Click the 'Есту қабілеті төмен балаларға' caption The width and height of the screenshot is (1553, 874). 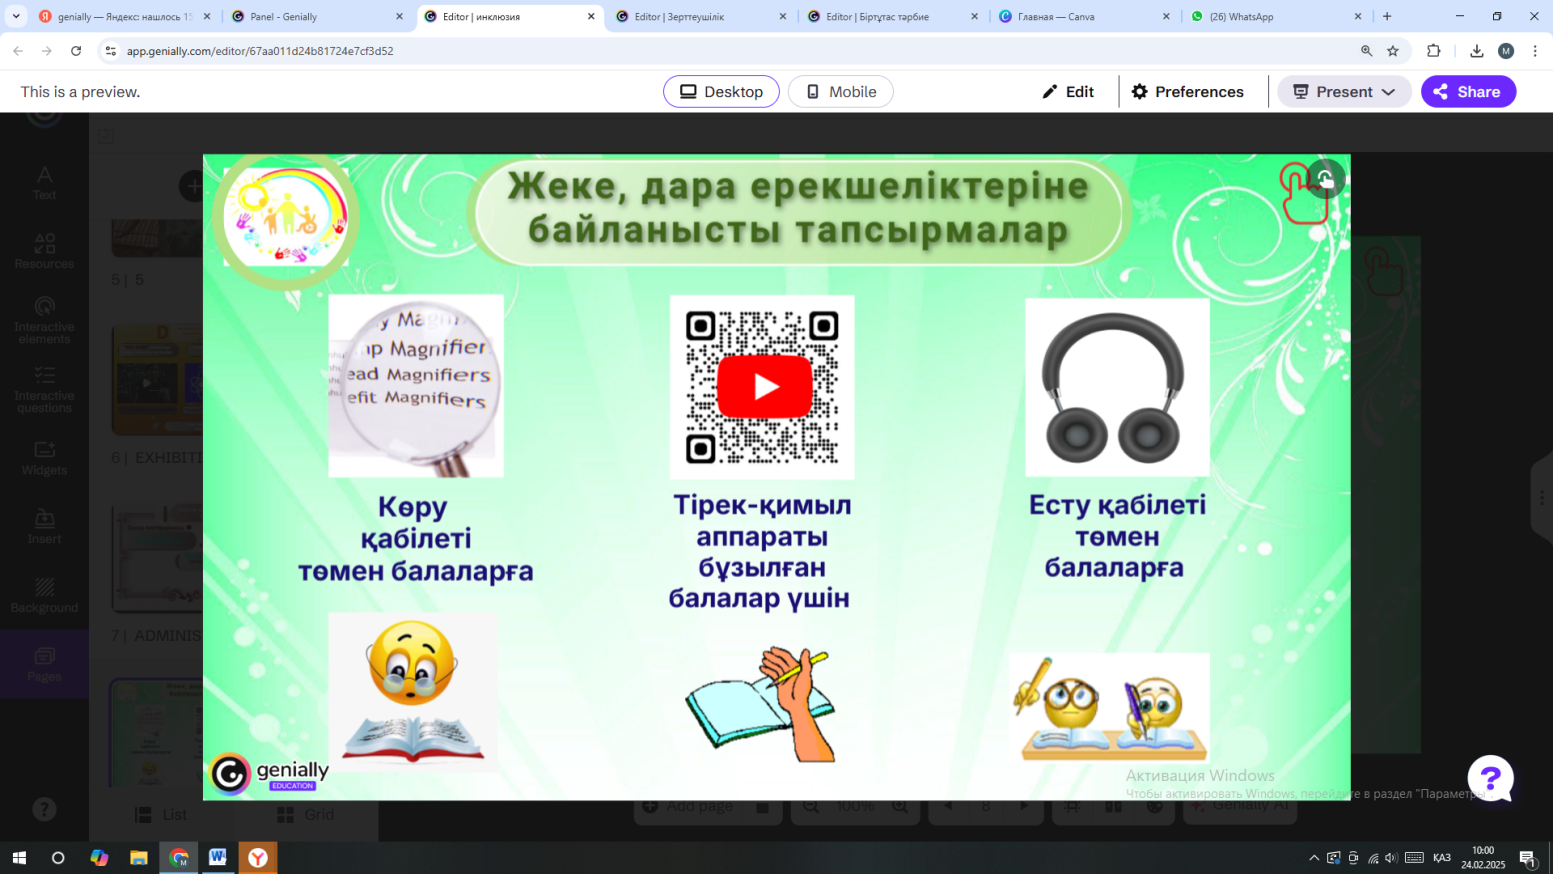point(1117,536)
